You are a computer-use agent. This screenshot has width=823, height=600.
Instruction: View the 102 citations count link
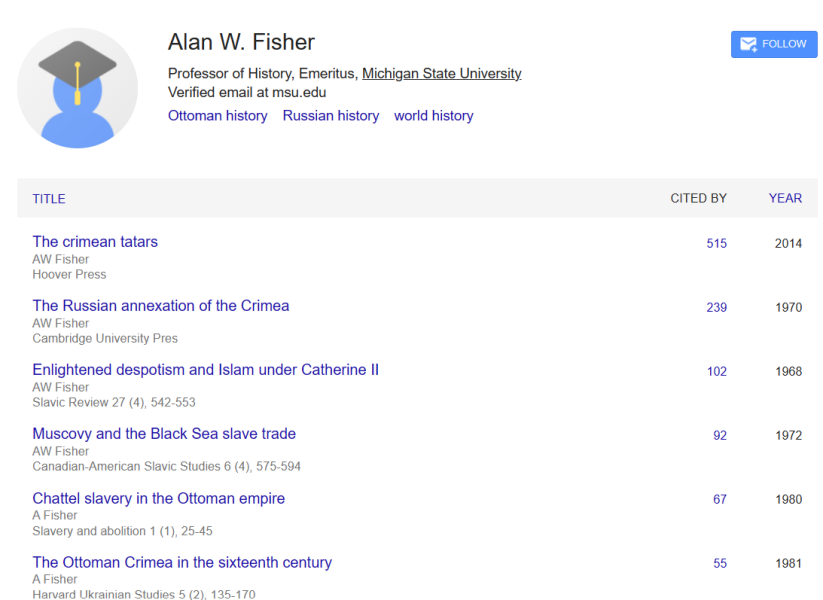point(716,372)
